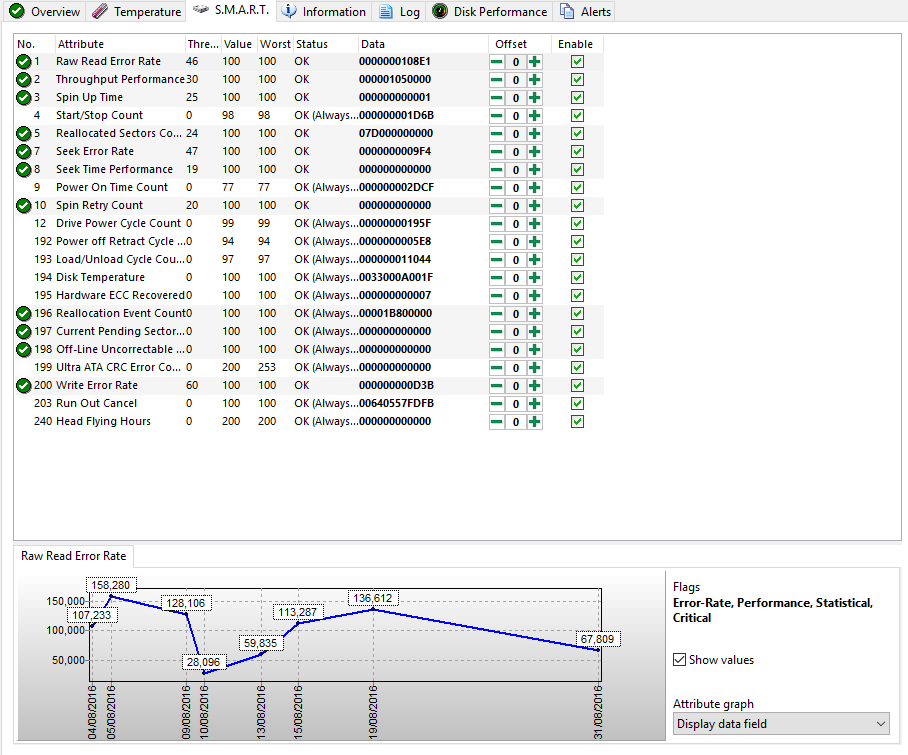Sort by the Status column header
The height and width of the screenshot is (755, 908).
[324, 44]
